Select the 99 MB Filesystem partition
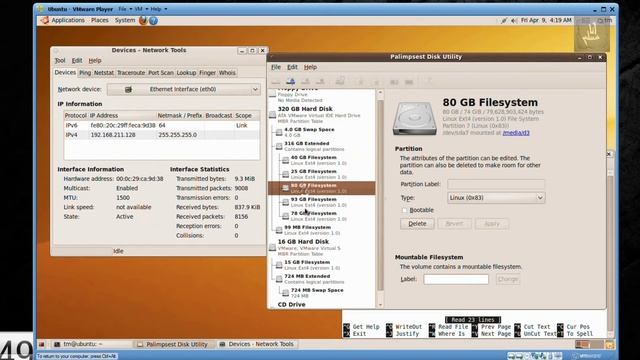The image size is (640, 360). (312, 230)
